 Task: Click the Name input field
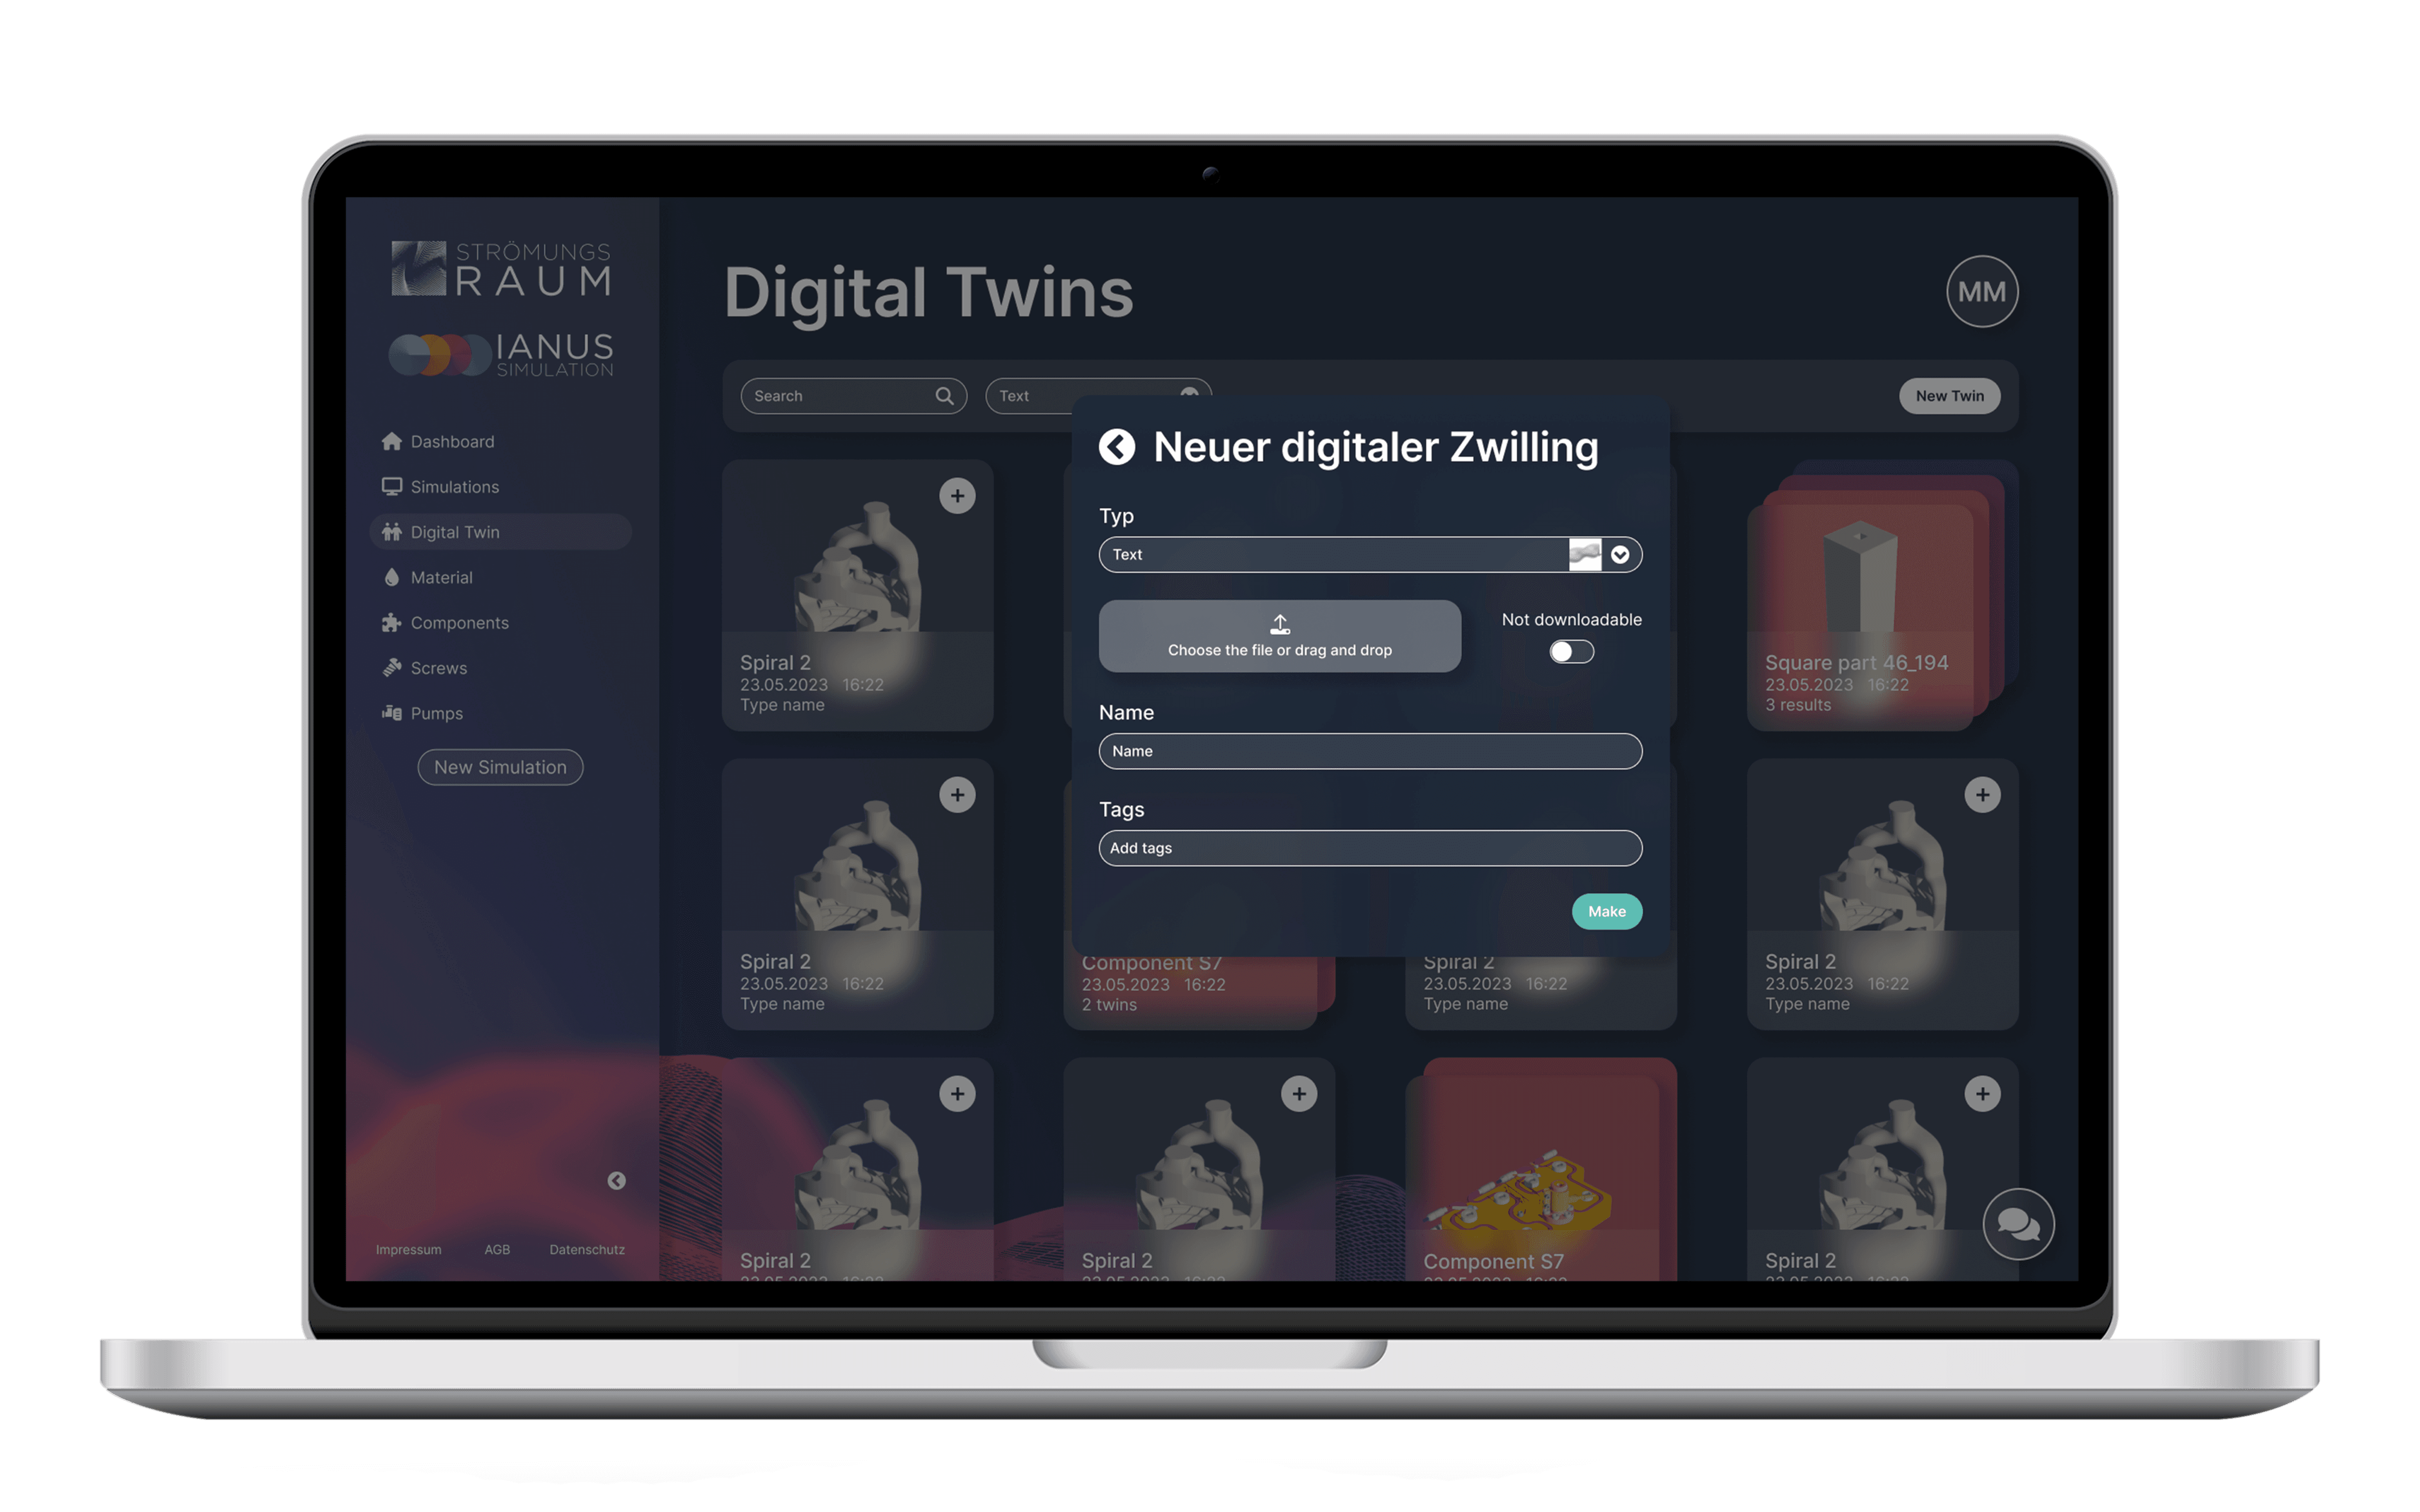pos(1369,749)
